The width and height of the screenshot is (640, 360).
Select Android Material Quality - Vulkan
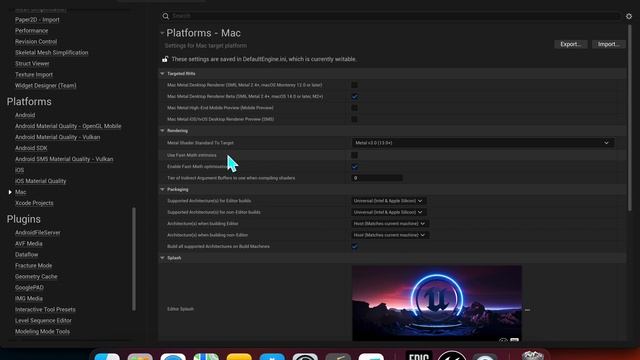point(58,137)
